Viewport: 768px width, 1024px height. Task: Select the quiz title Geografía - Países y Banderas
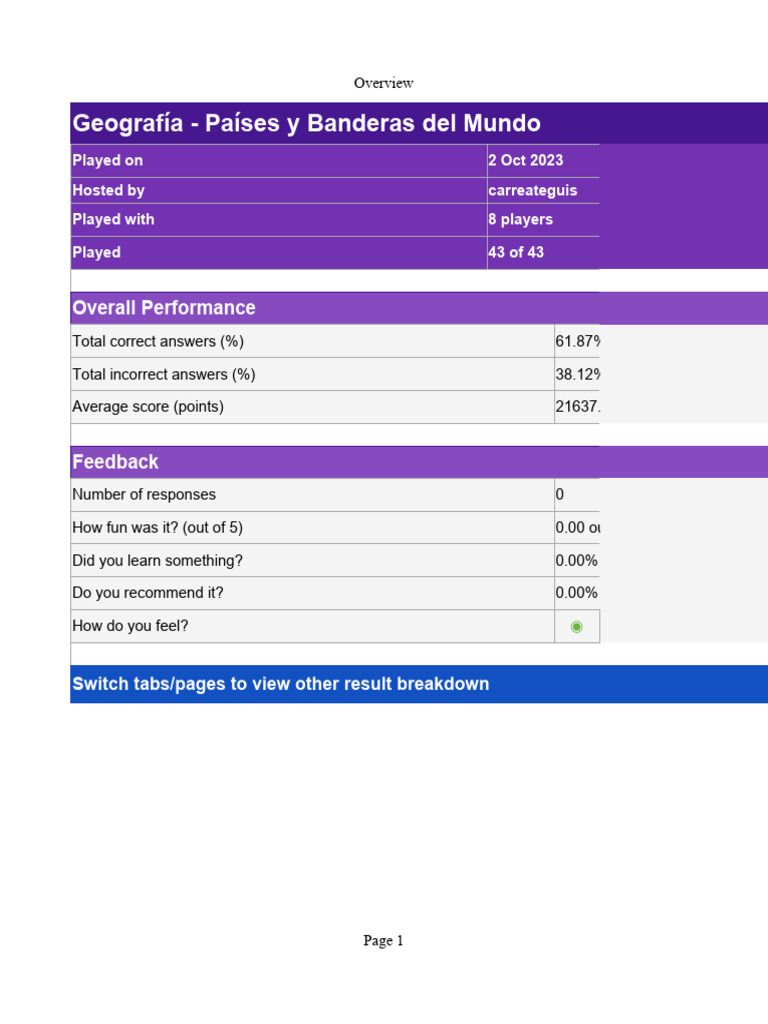coord(306,124)
